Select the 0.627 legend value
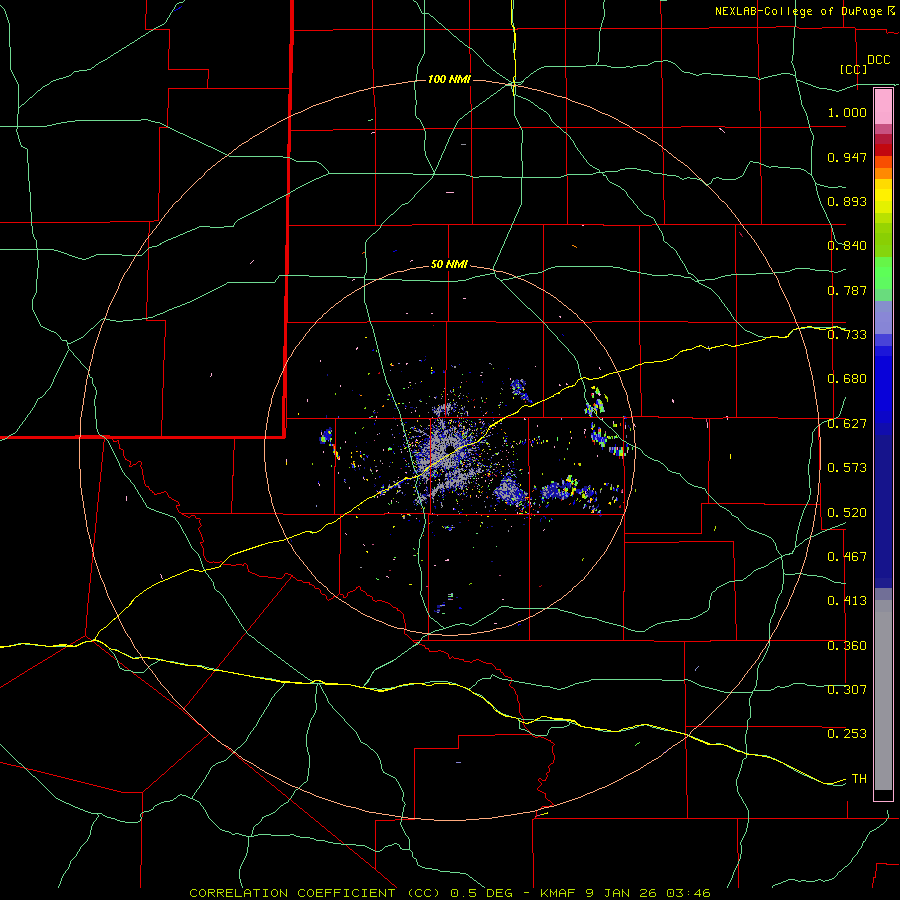Image resolution: width=900 pixels, height=900 pixels. 847,424
